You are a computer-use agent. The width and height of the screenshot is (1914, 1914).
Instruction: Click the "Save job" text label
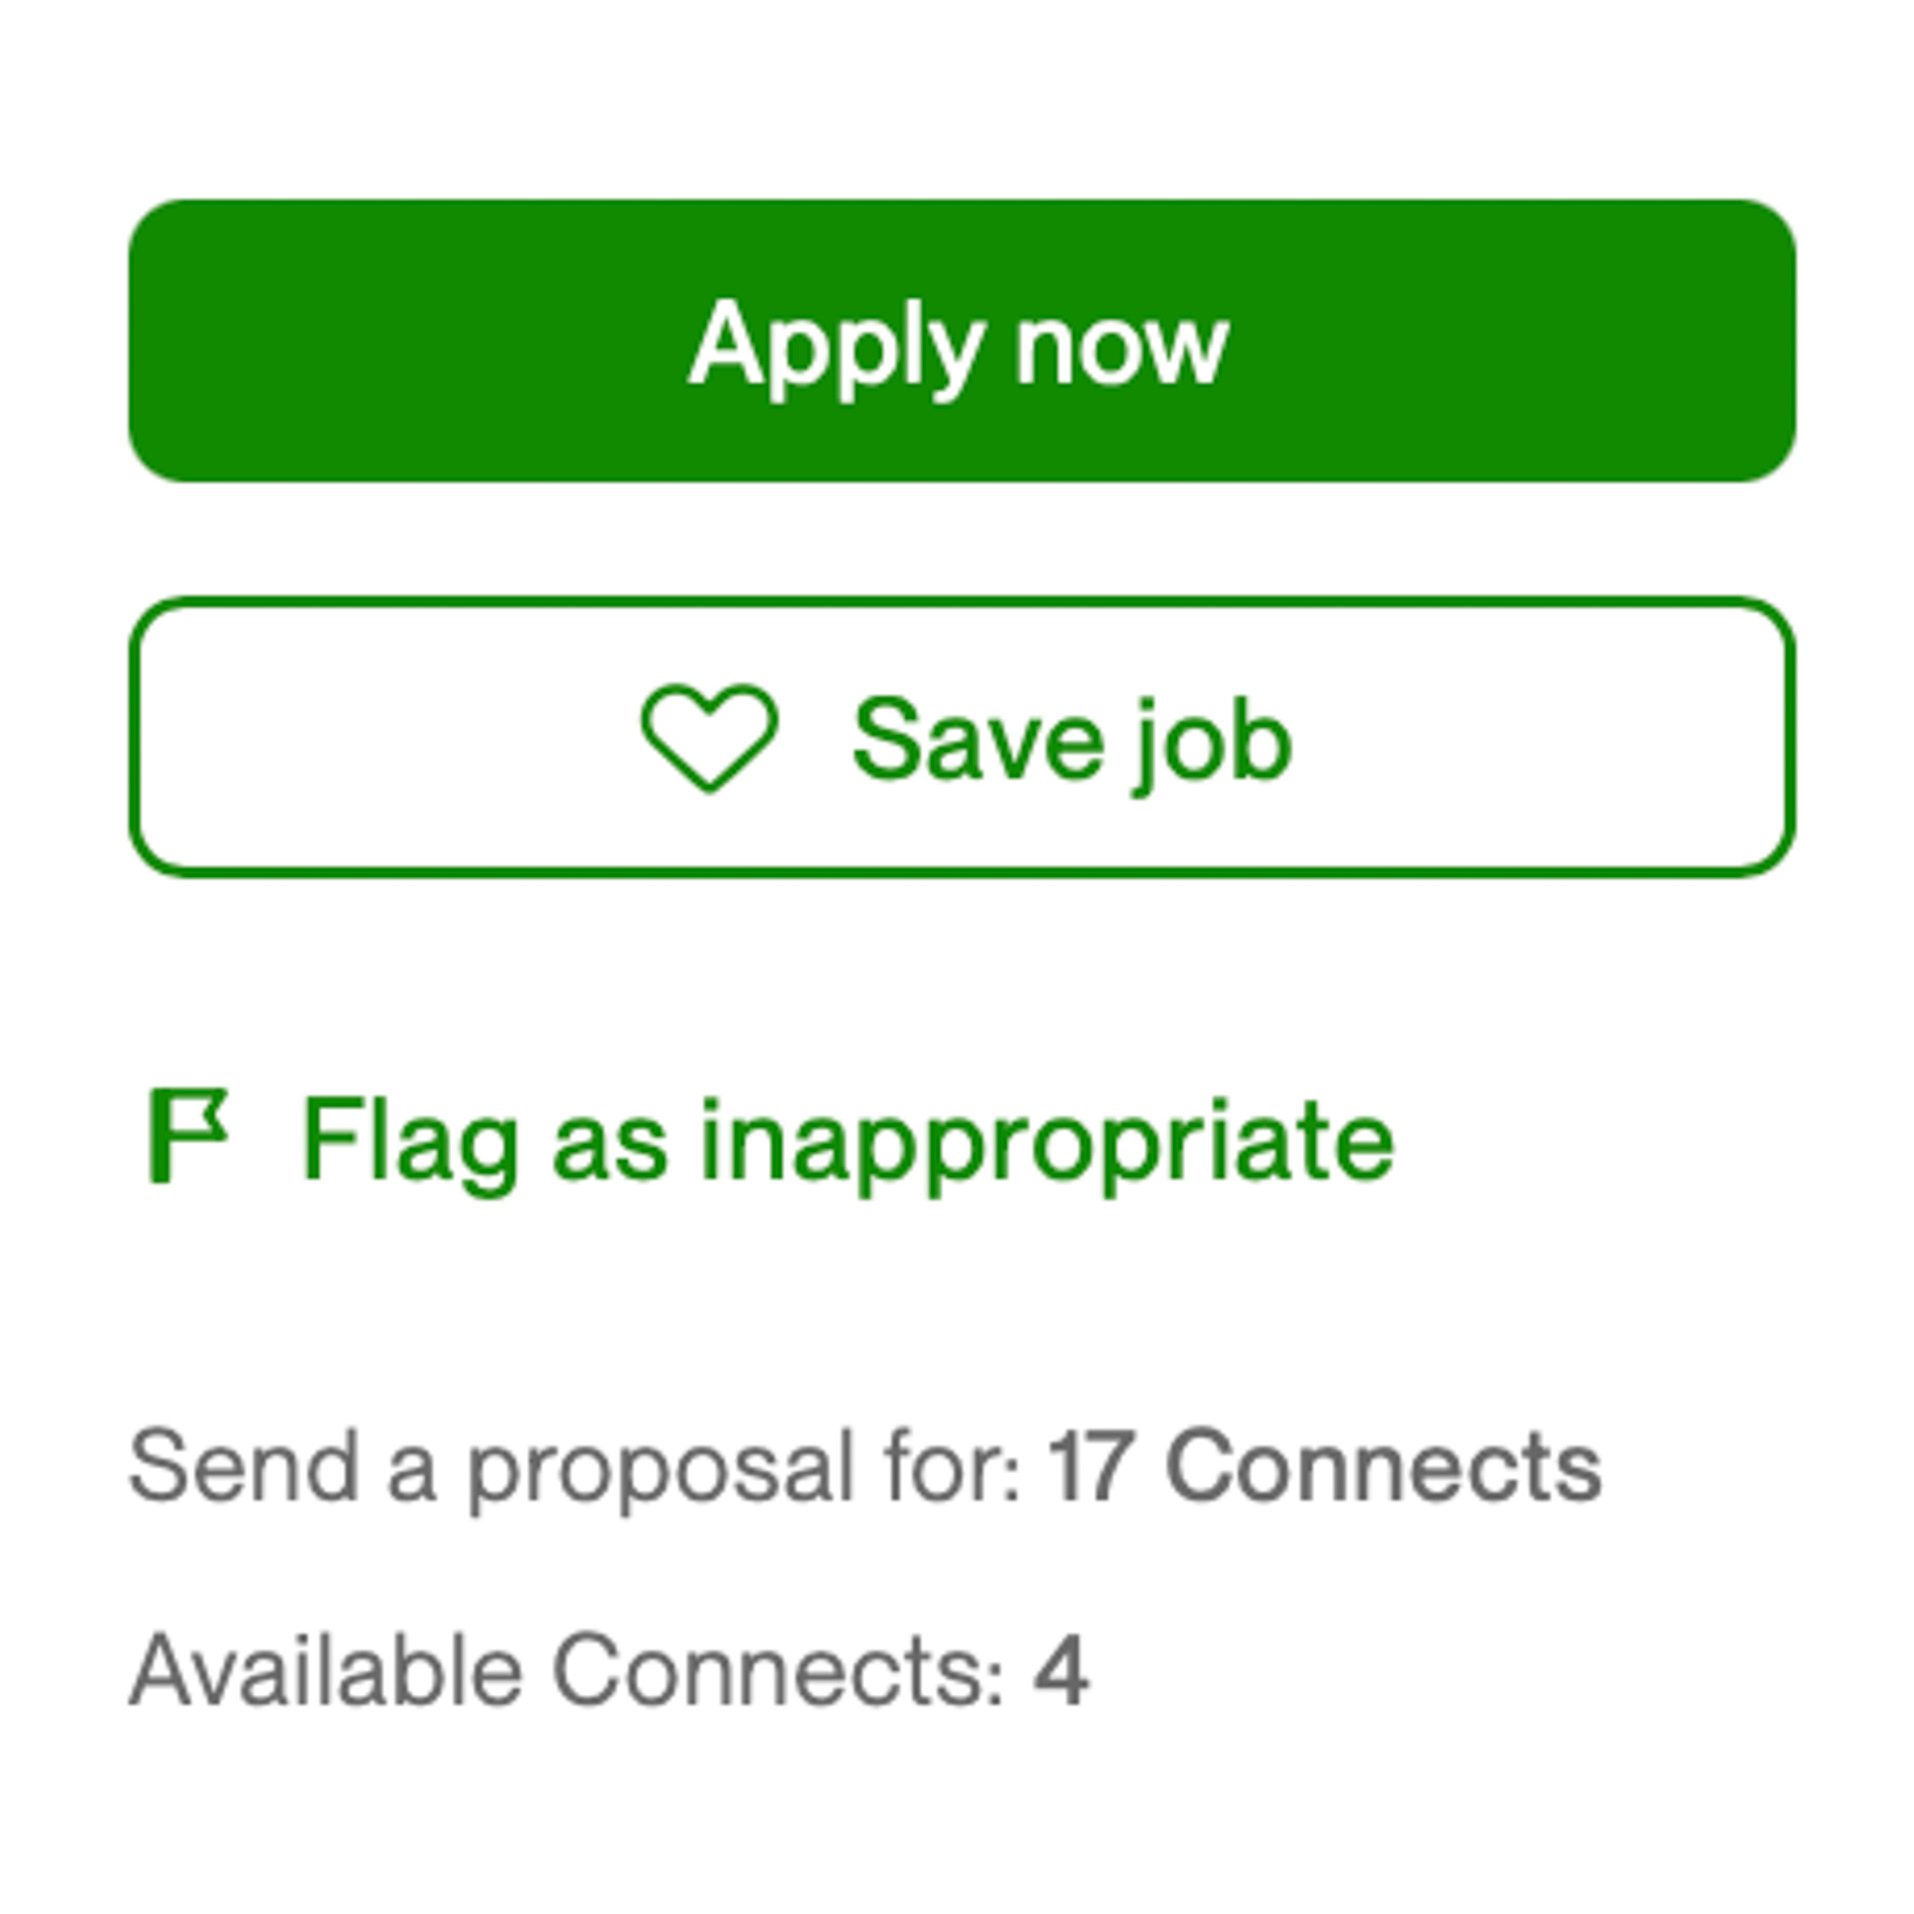click(1071, 740)
